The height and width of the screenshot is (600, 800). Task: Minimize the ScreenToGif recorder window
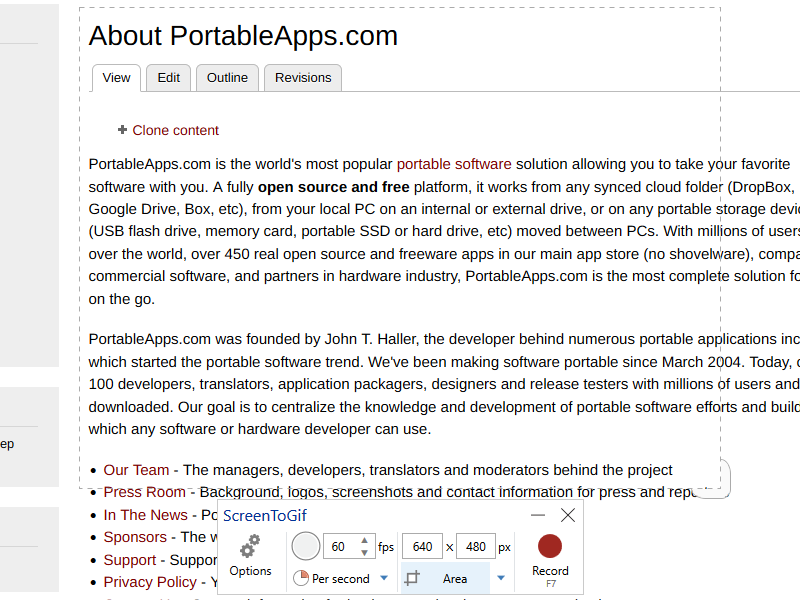(x=538, y=515)
